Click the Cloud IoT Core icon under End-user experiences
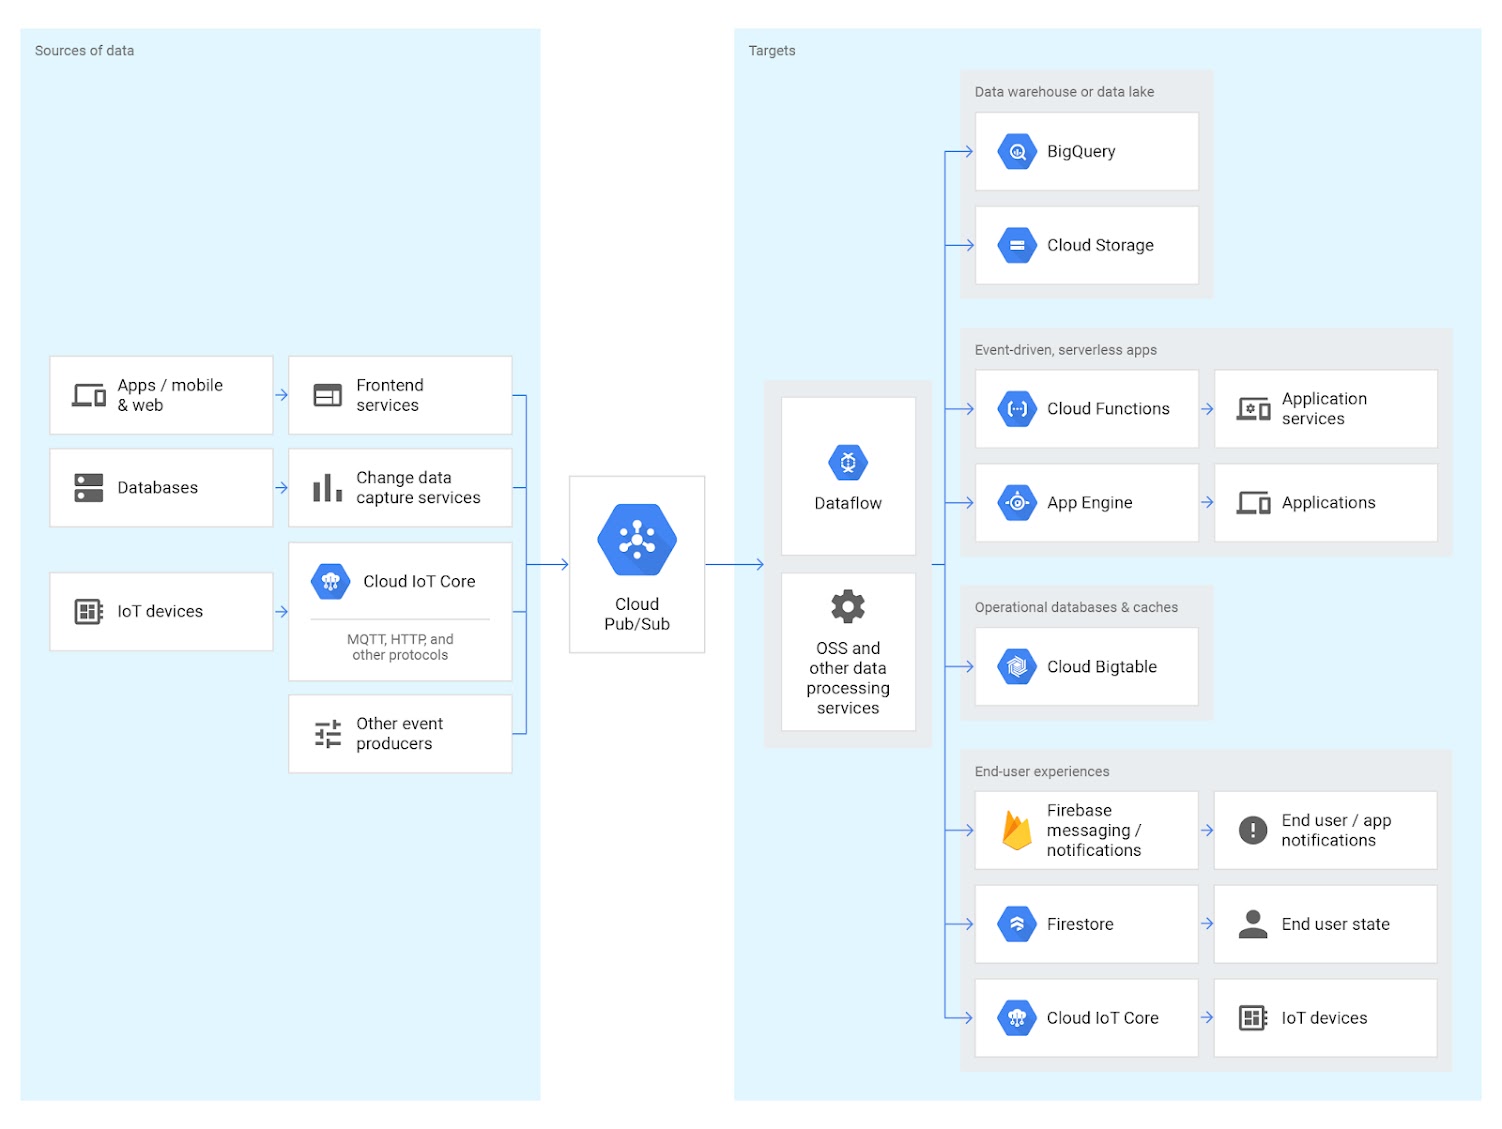Image resolution: width=1502 pixels, height=1129 pixels. (x=1017, y=1018)
